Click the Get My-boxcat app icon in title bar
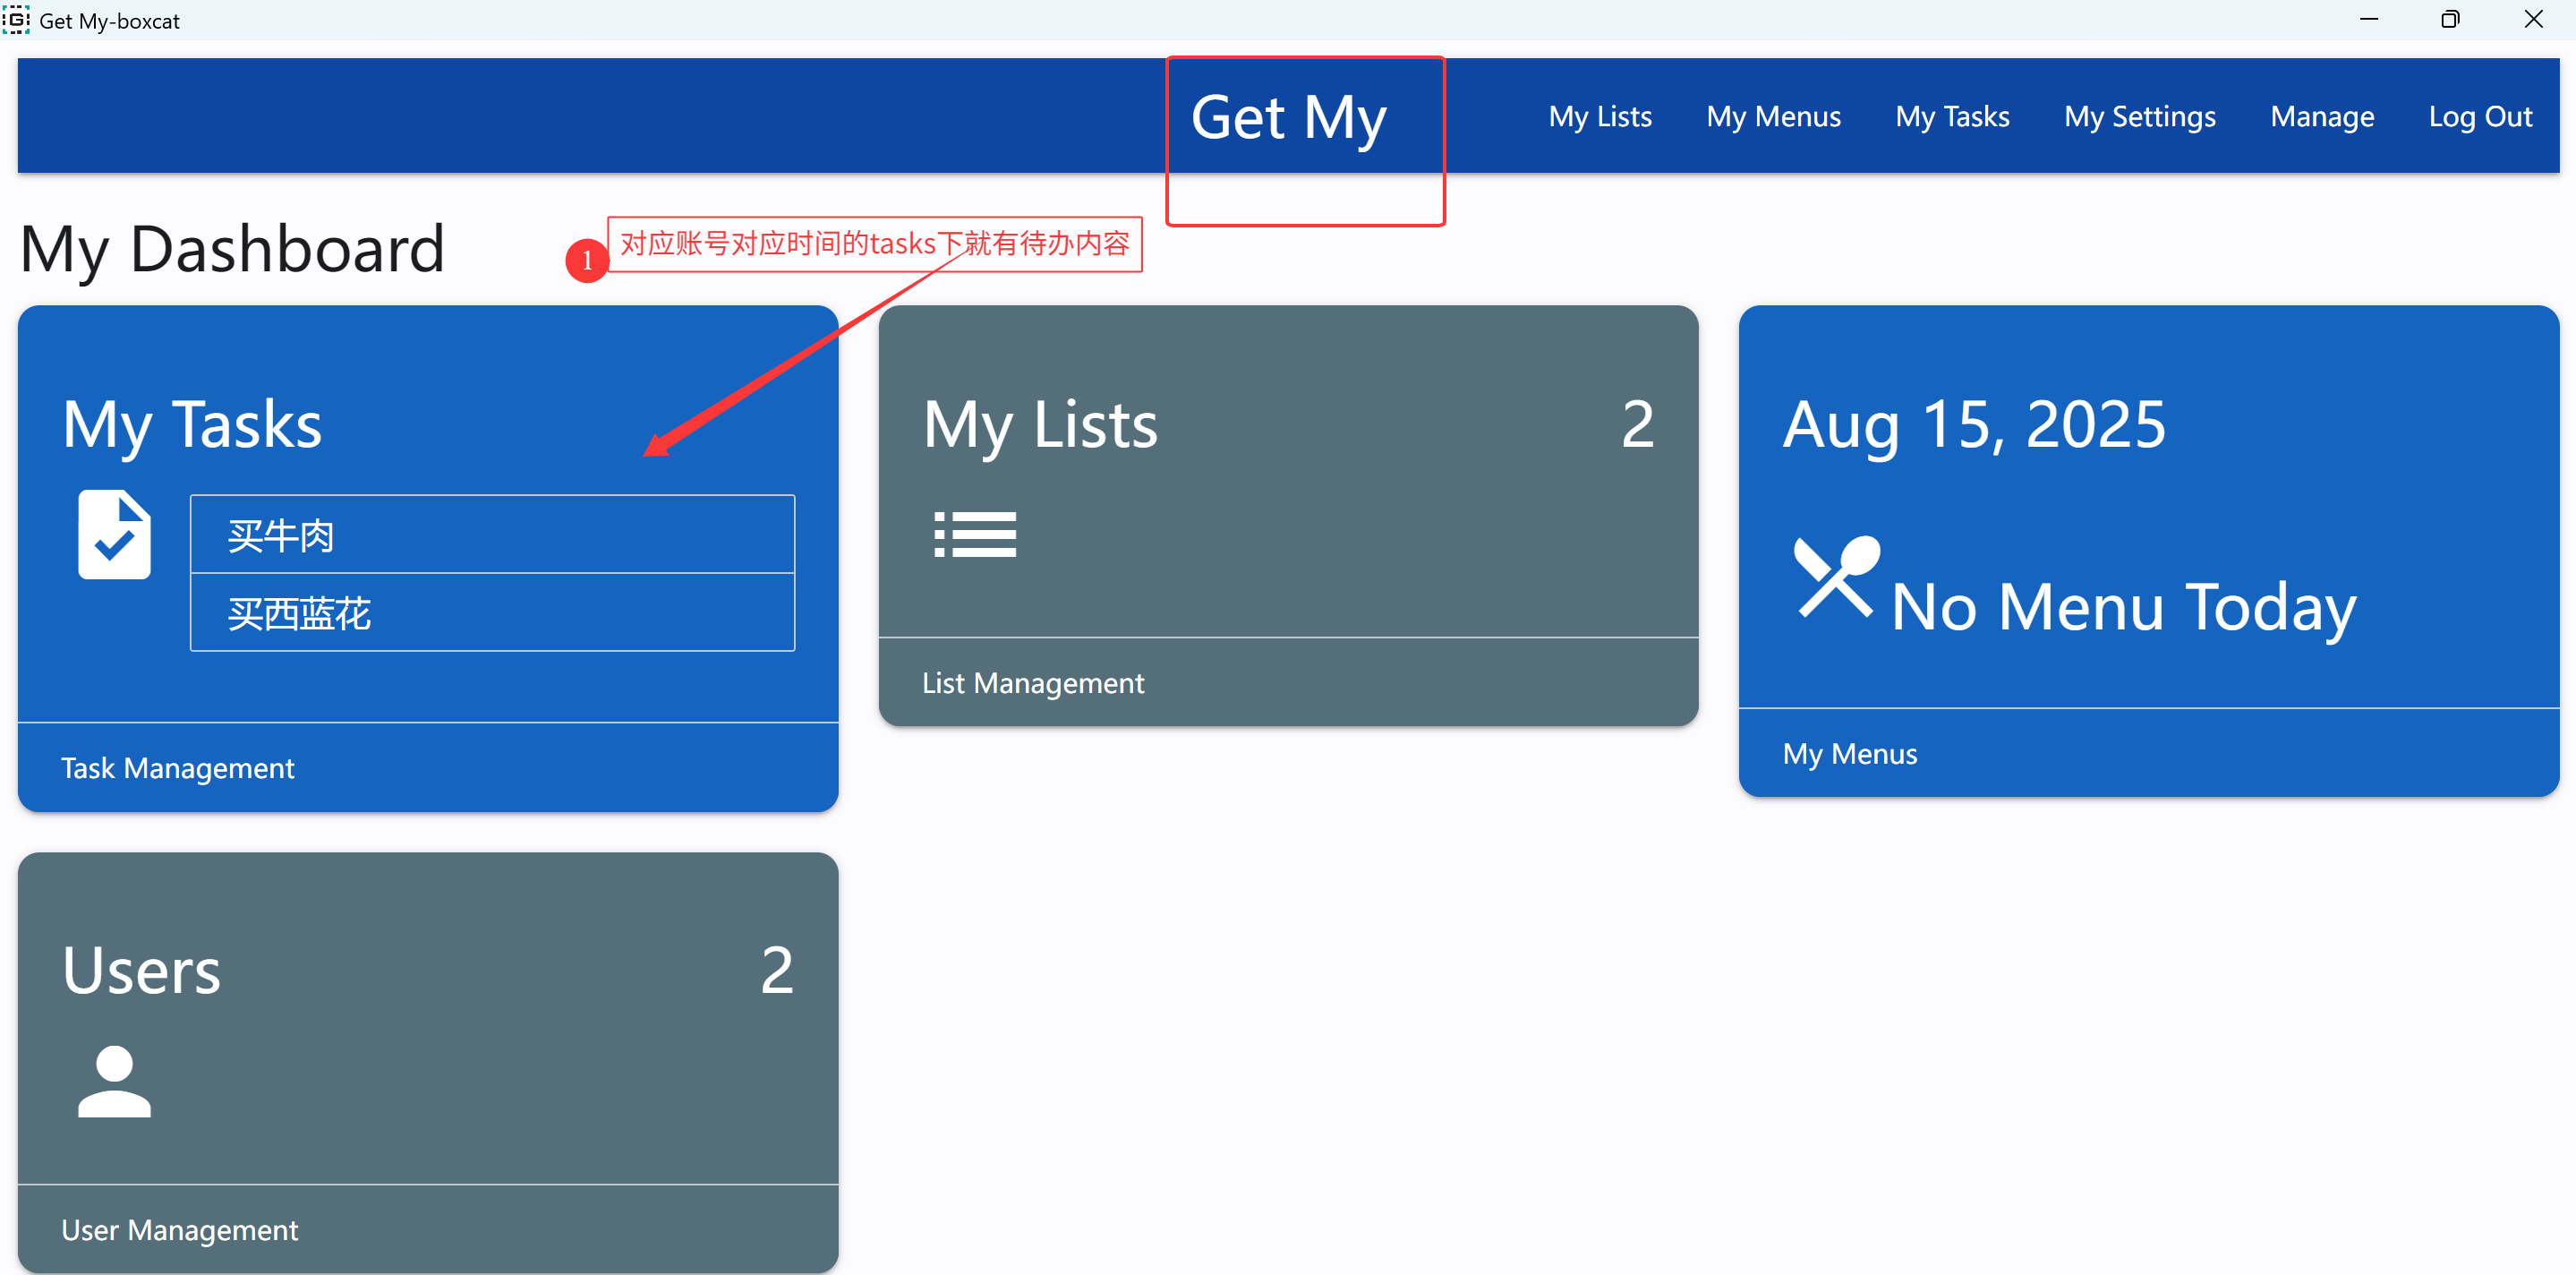The width and height of the screenshot is (2576, 1275). pyautogui.click(x=16, y=19)
